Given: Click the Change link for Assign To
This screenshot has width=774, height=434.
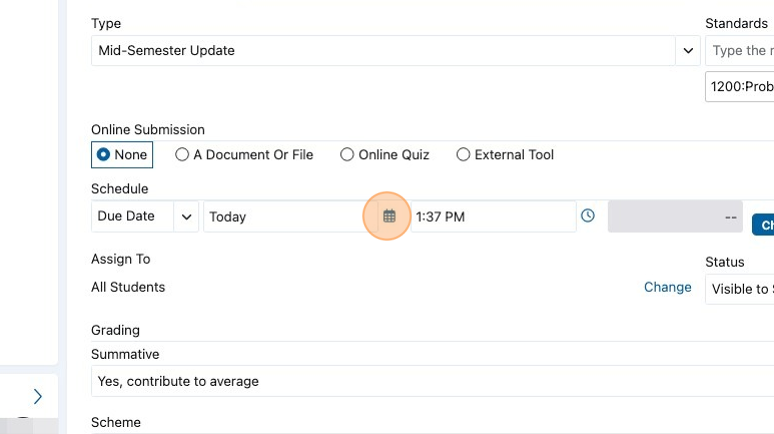Looking at the screenshot, I should point(667,287).
